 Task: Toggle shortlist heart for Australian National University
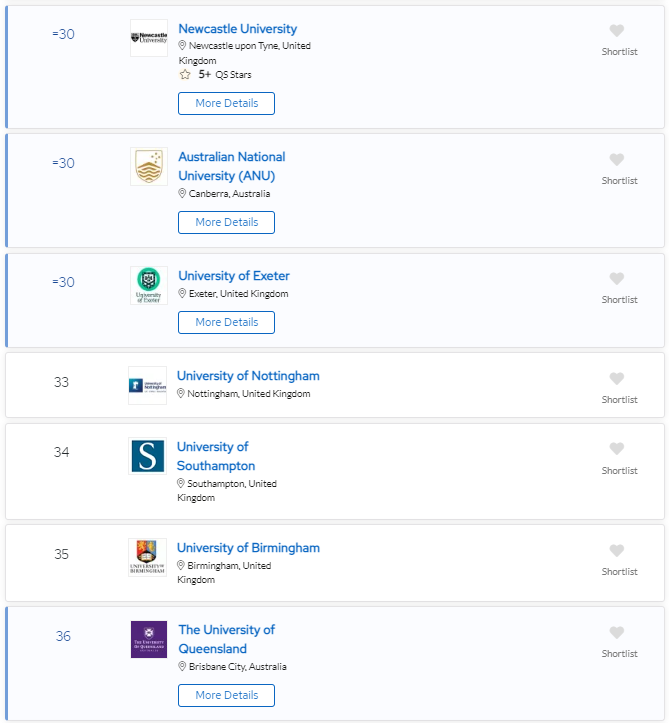click(x=617, y=160)
